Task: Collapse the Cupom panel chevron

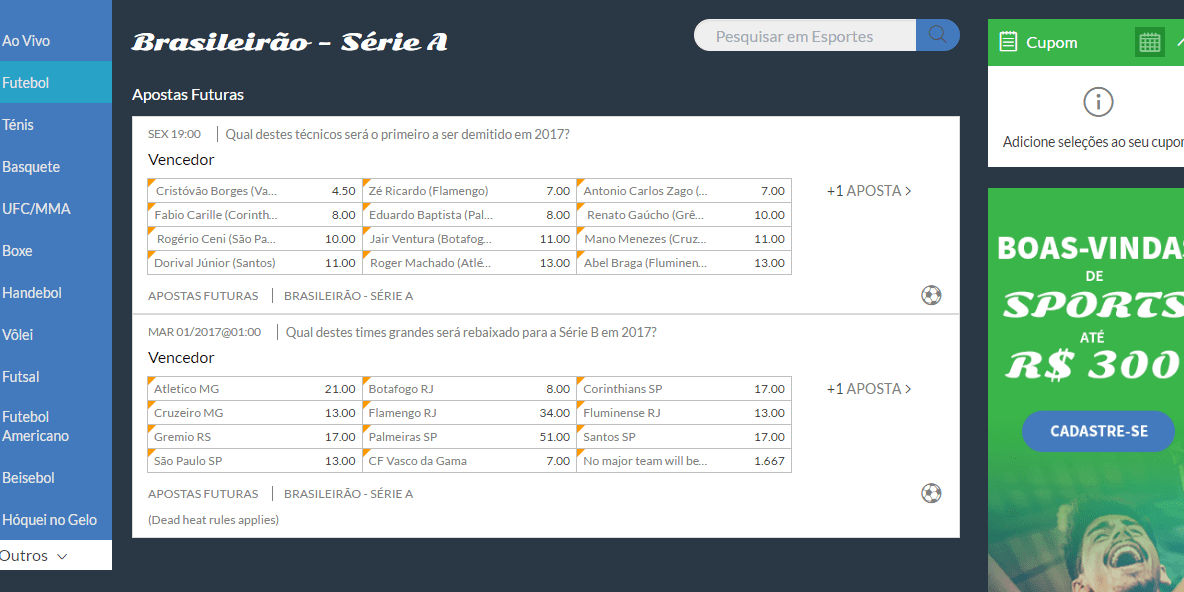Action: coord(1179,42)
